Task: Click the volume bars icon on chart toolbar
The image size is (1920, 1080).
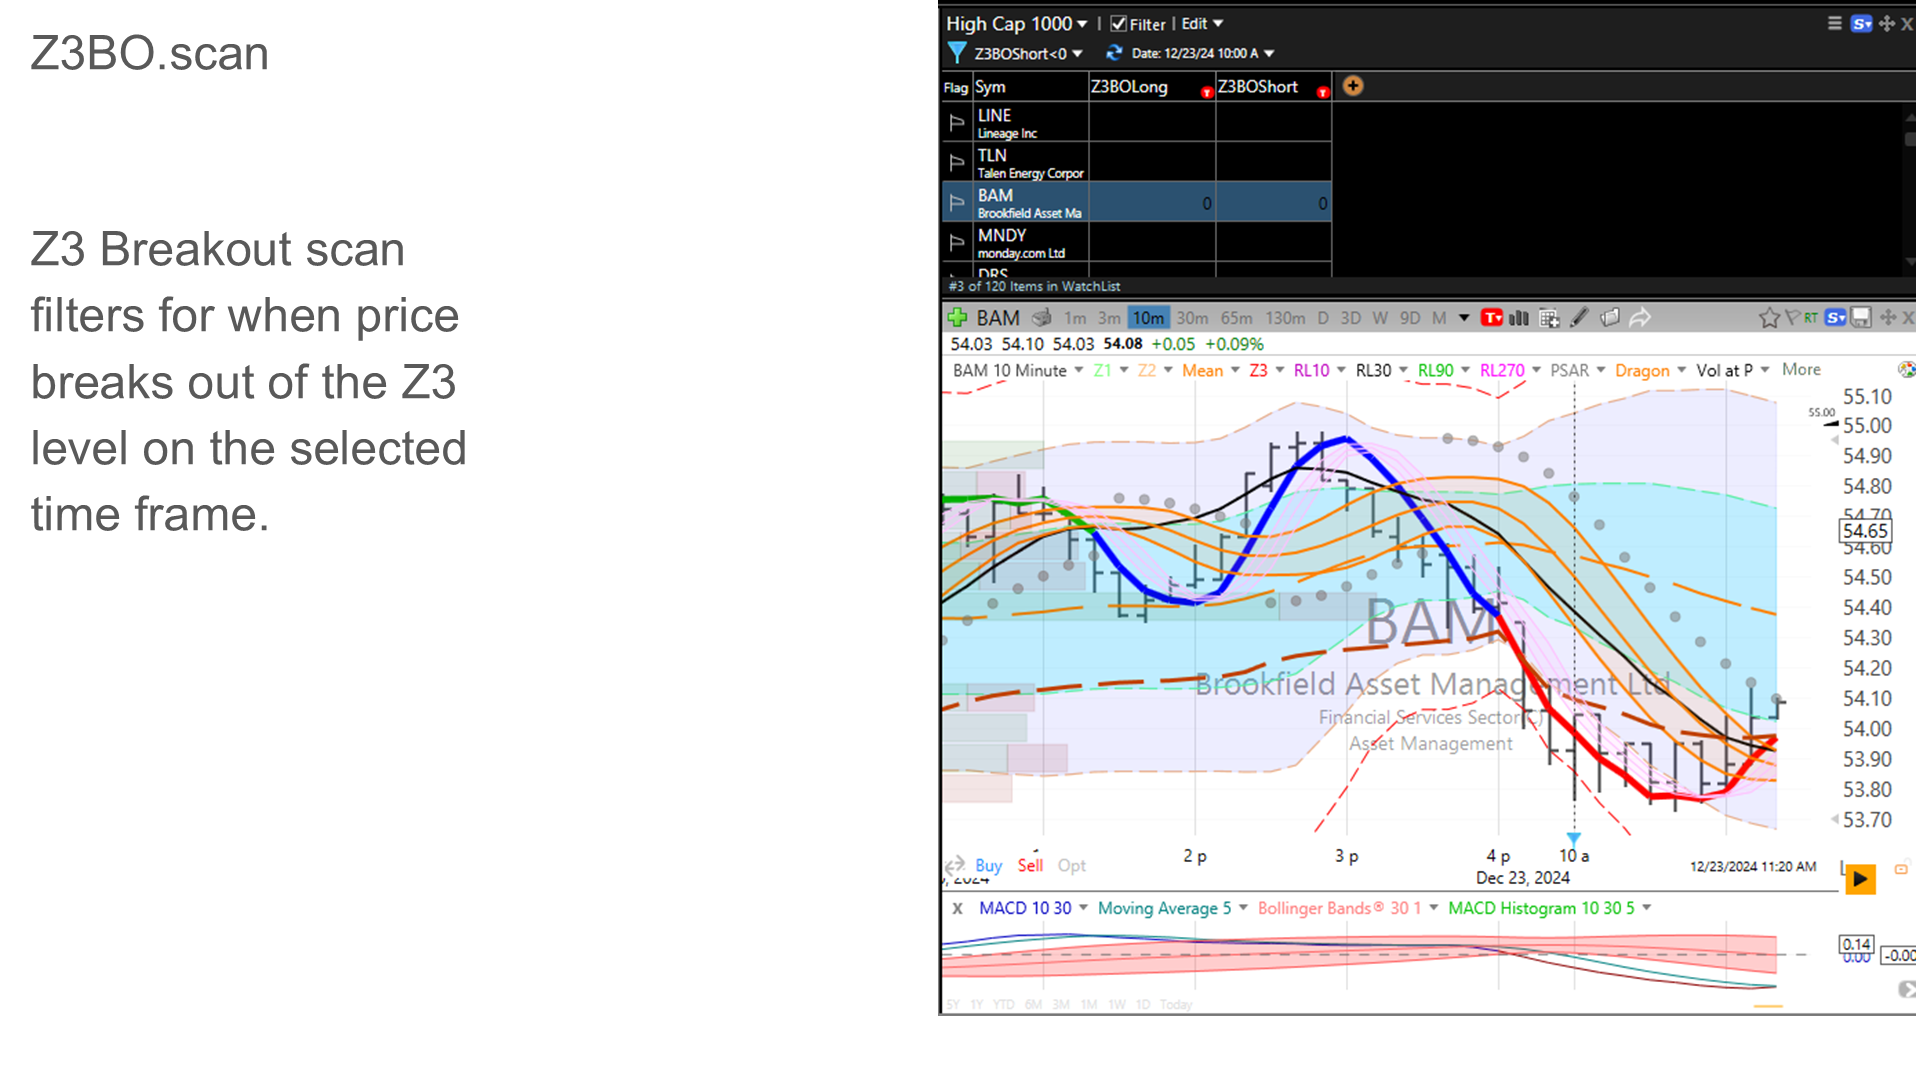Action: [1519, 318]
